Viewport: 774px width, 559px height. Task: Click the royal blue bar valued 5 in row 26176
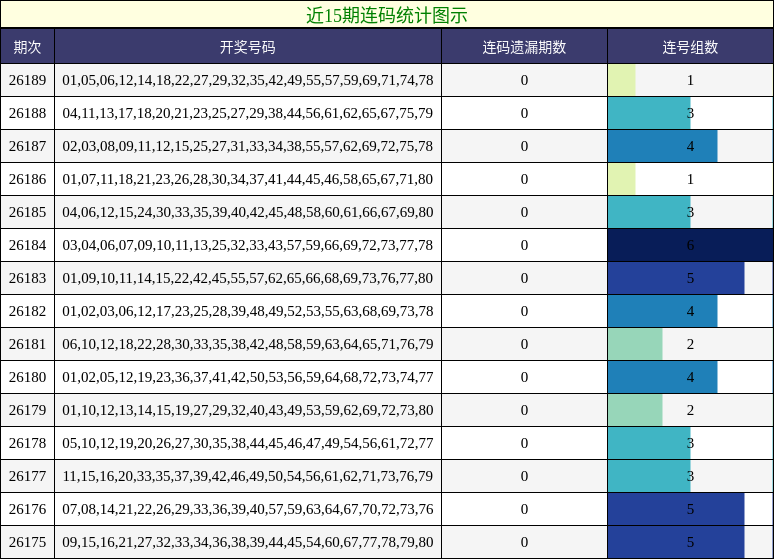[676, 510]
